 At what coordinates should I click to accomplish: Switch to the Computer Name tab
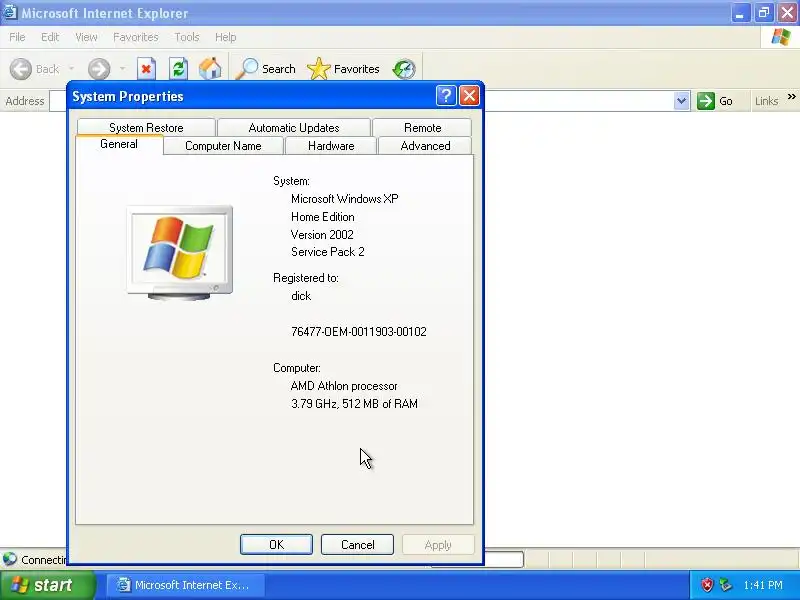[x=223, y=145]
